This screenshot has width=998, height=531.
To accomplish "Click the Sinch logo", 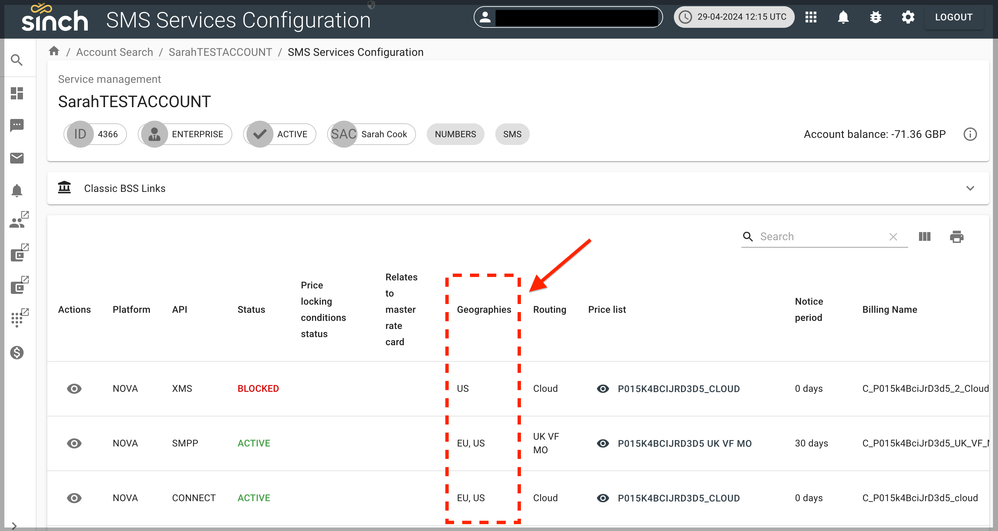I will point(54,18).
